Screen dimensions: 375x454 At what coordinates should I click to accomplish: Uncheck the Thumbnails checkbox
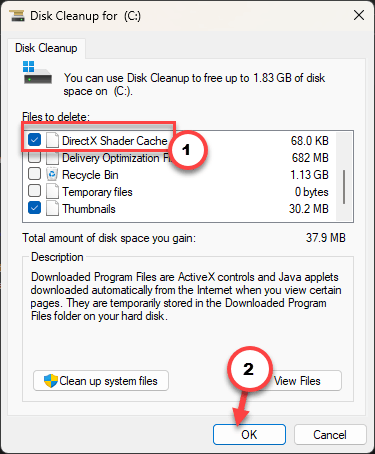coord(34,208)
